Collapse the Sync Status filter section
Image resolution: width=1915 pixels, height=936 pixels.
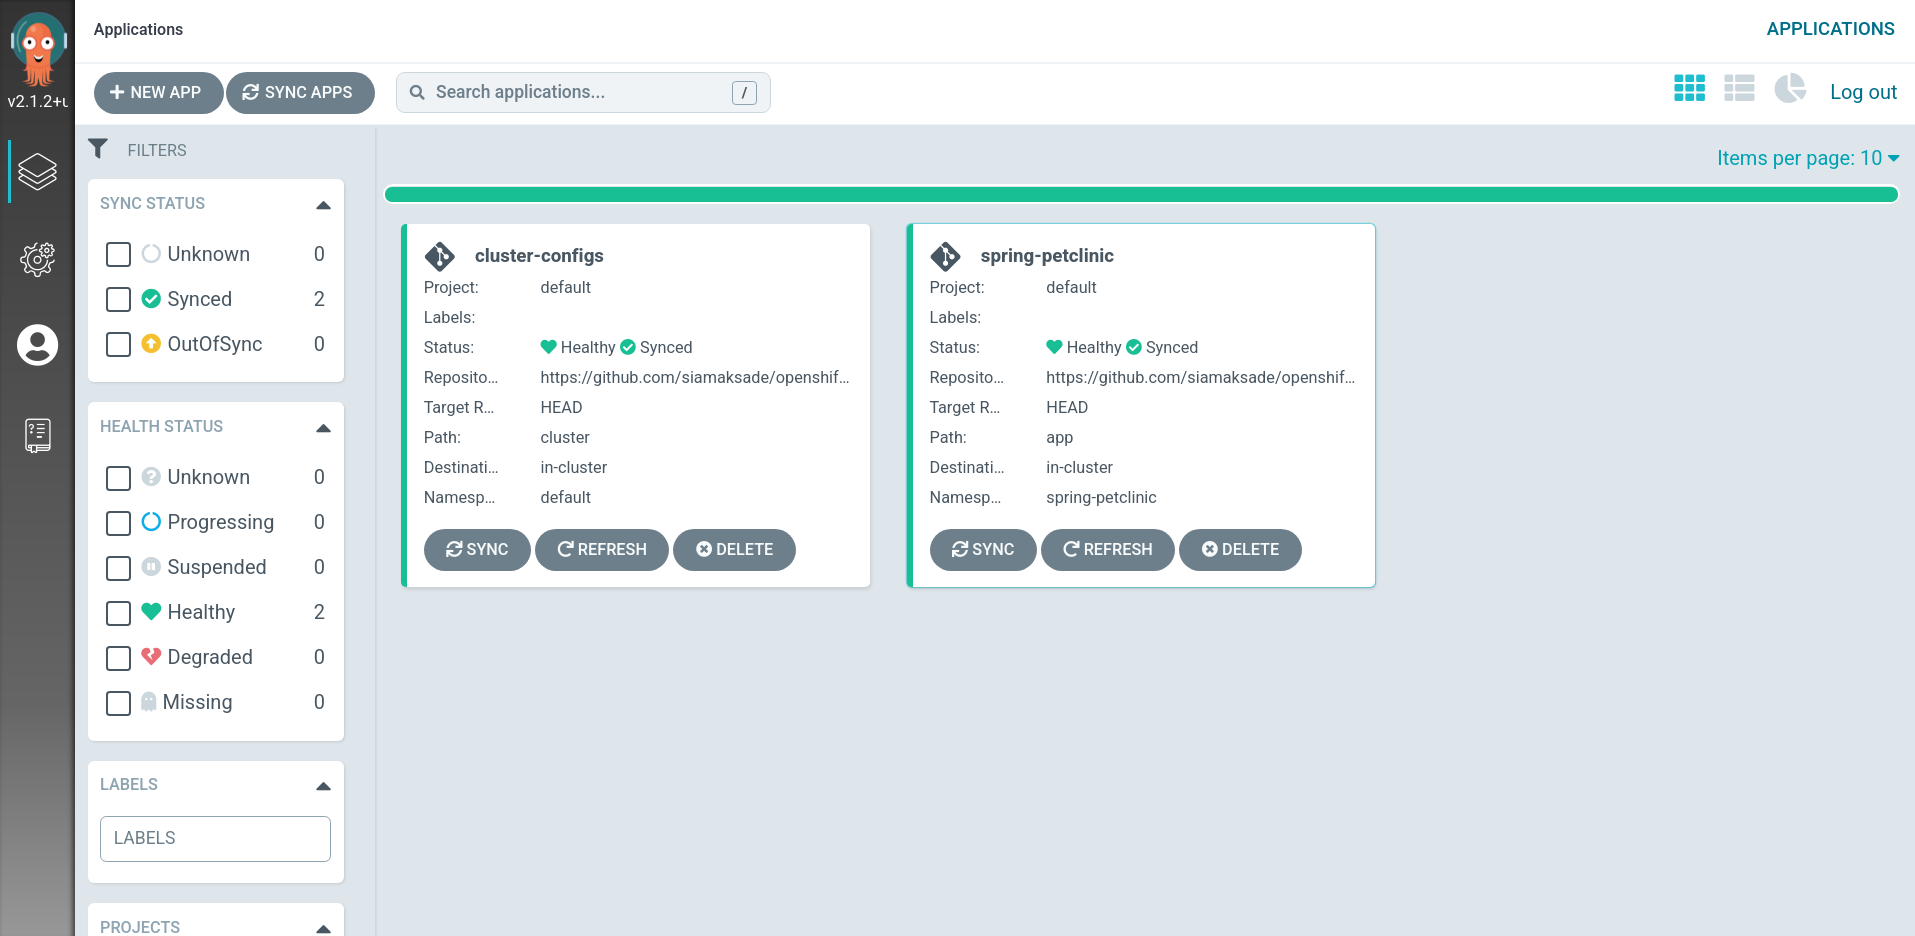(x=323, y=205)
